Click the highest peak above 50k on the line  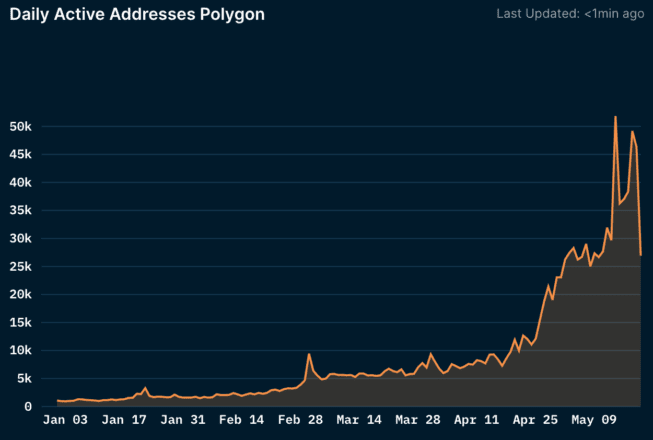tap(615, 117)
